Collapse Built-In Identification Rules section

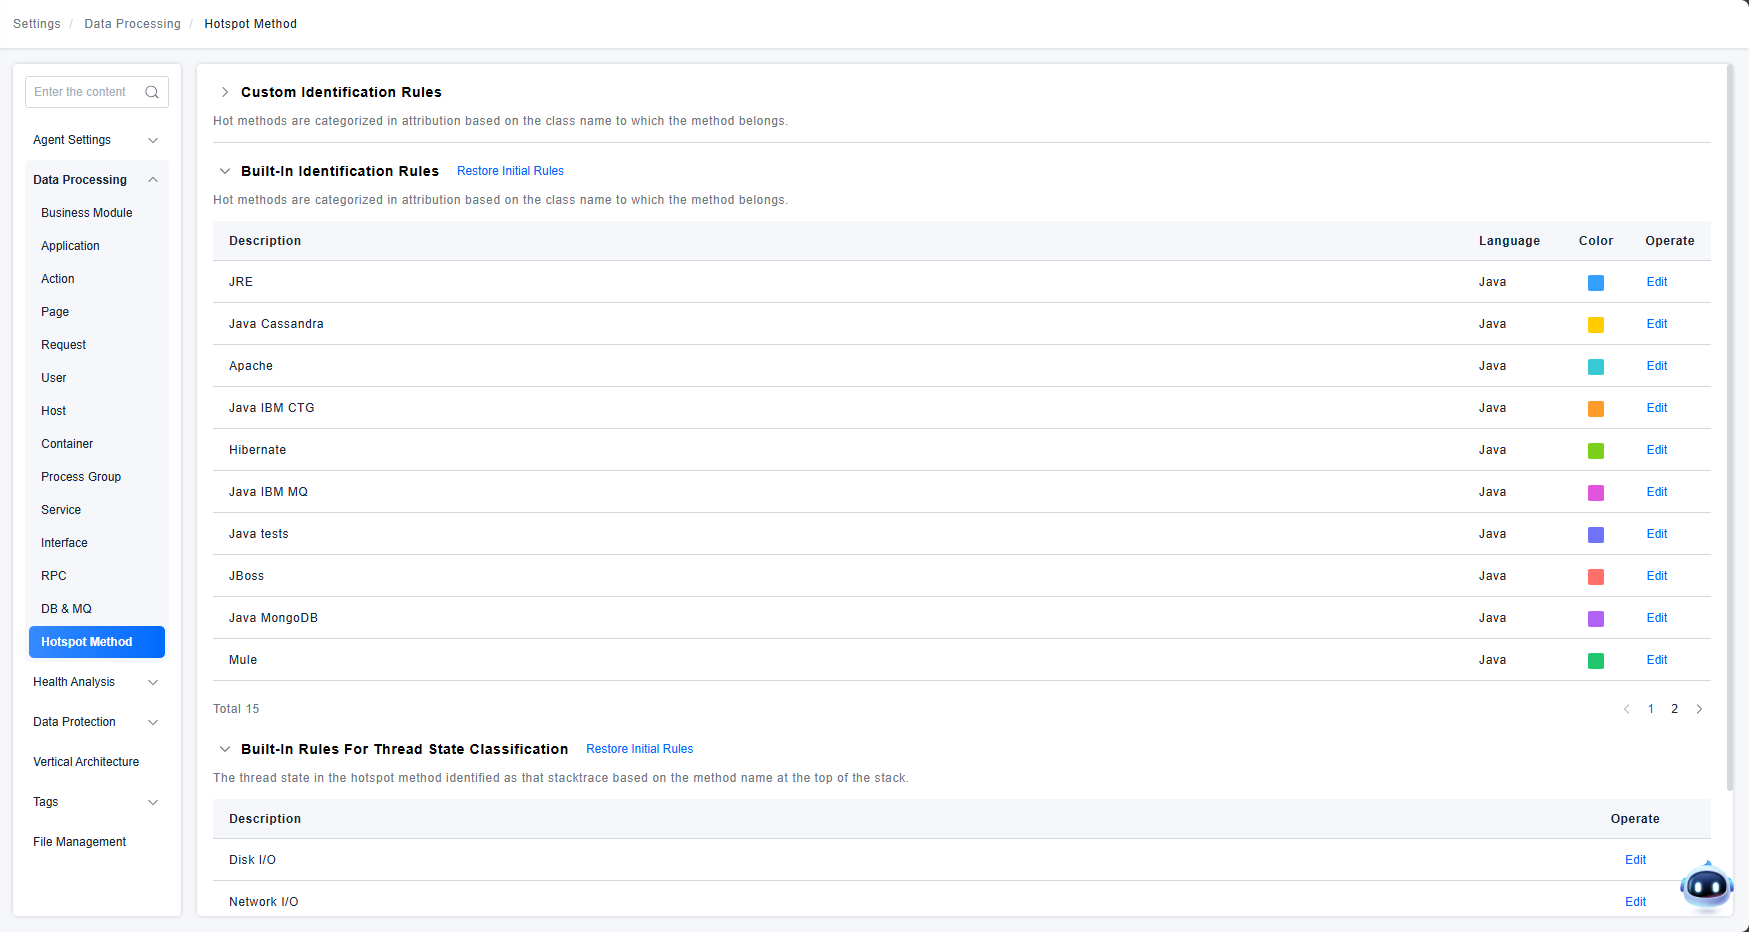click(x=225, y=171)
